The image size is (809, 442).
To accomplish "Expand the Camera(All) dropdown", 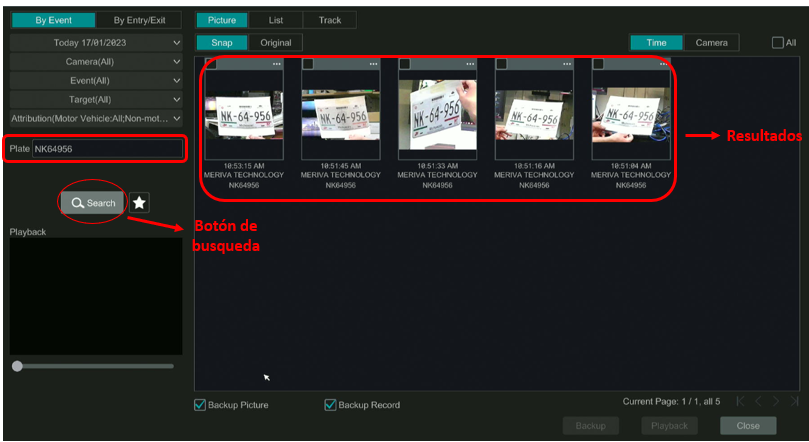I will [x=96, y=62].
